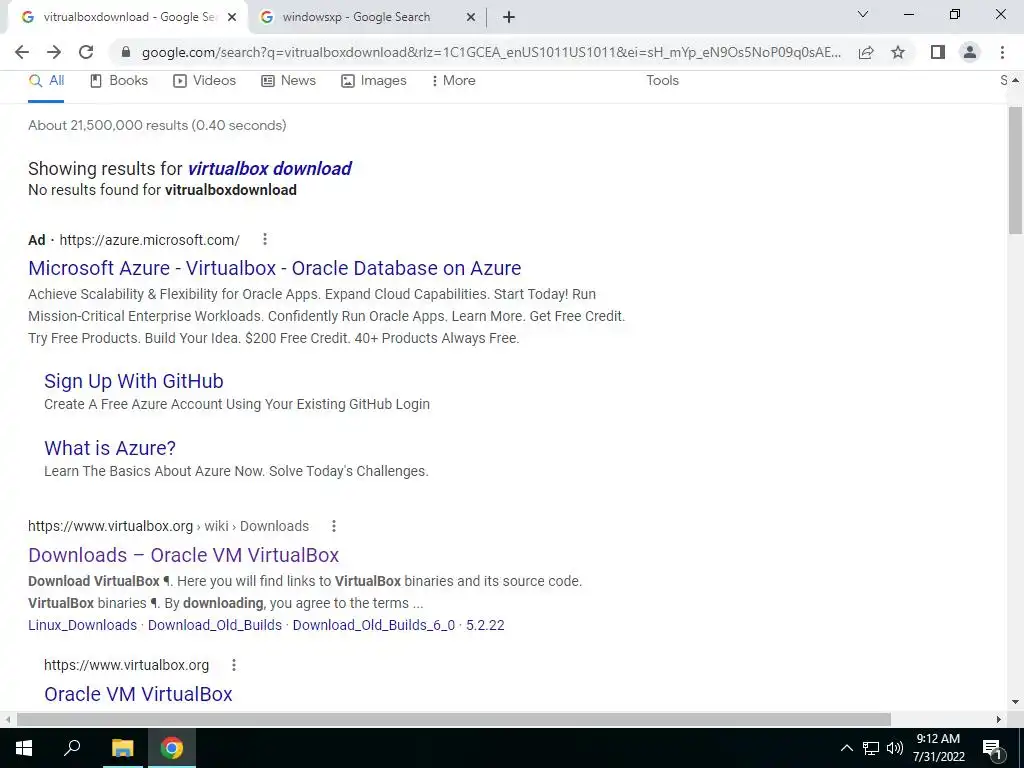1024x768 pixels.
Task: Click the horizontal scrollbar thumb
Action: tap(454, 719)
